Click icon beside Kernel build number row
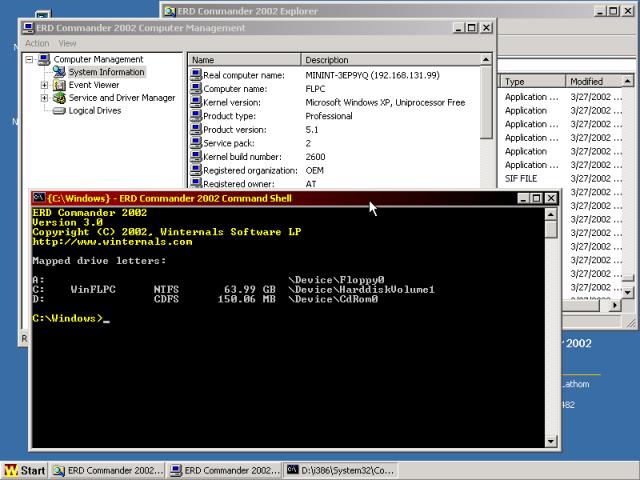 [x=196, y=156]
